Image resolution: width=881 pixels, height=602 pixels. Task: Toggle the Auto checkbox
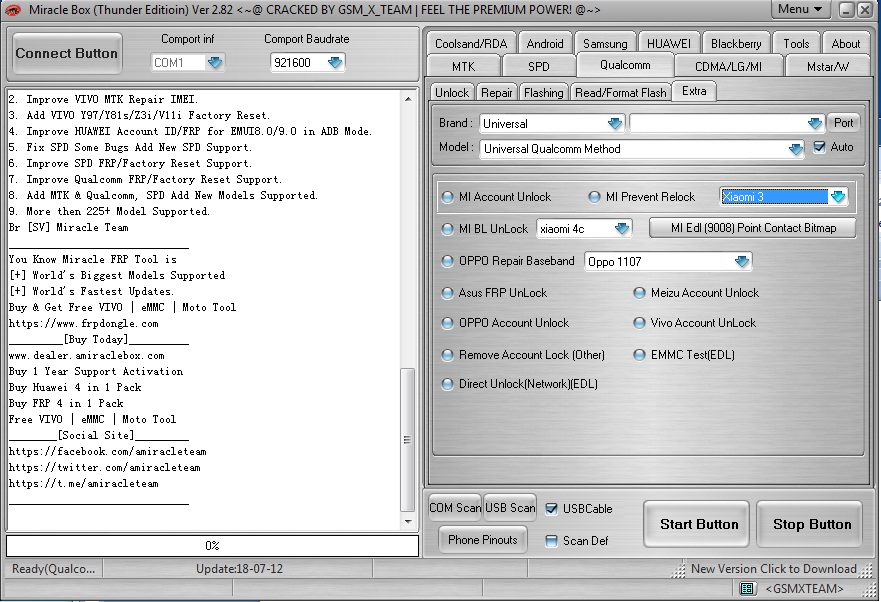coord(820,147)
